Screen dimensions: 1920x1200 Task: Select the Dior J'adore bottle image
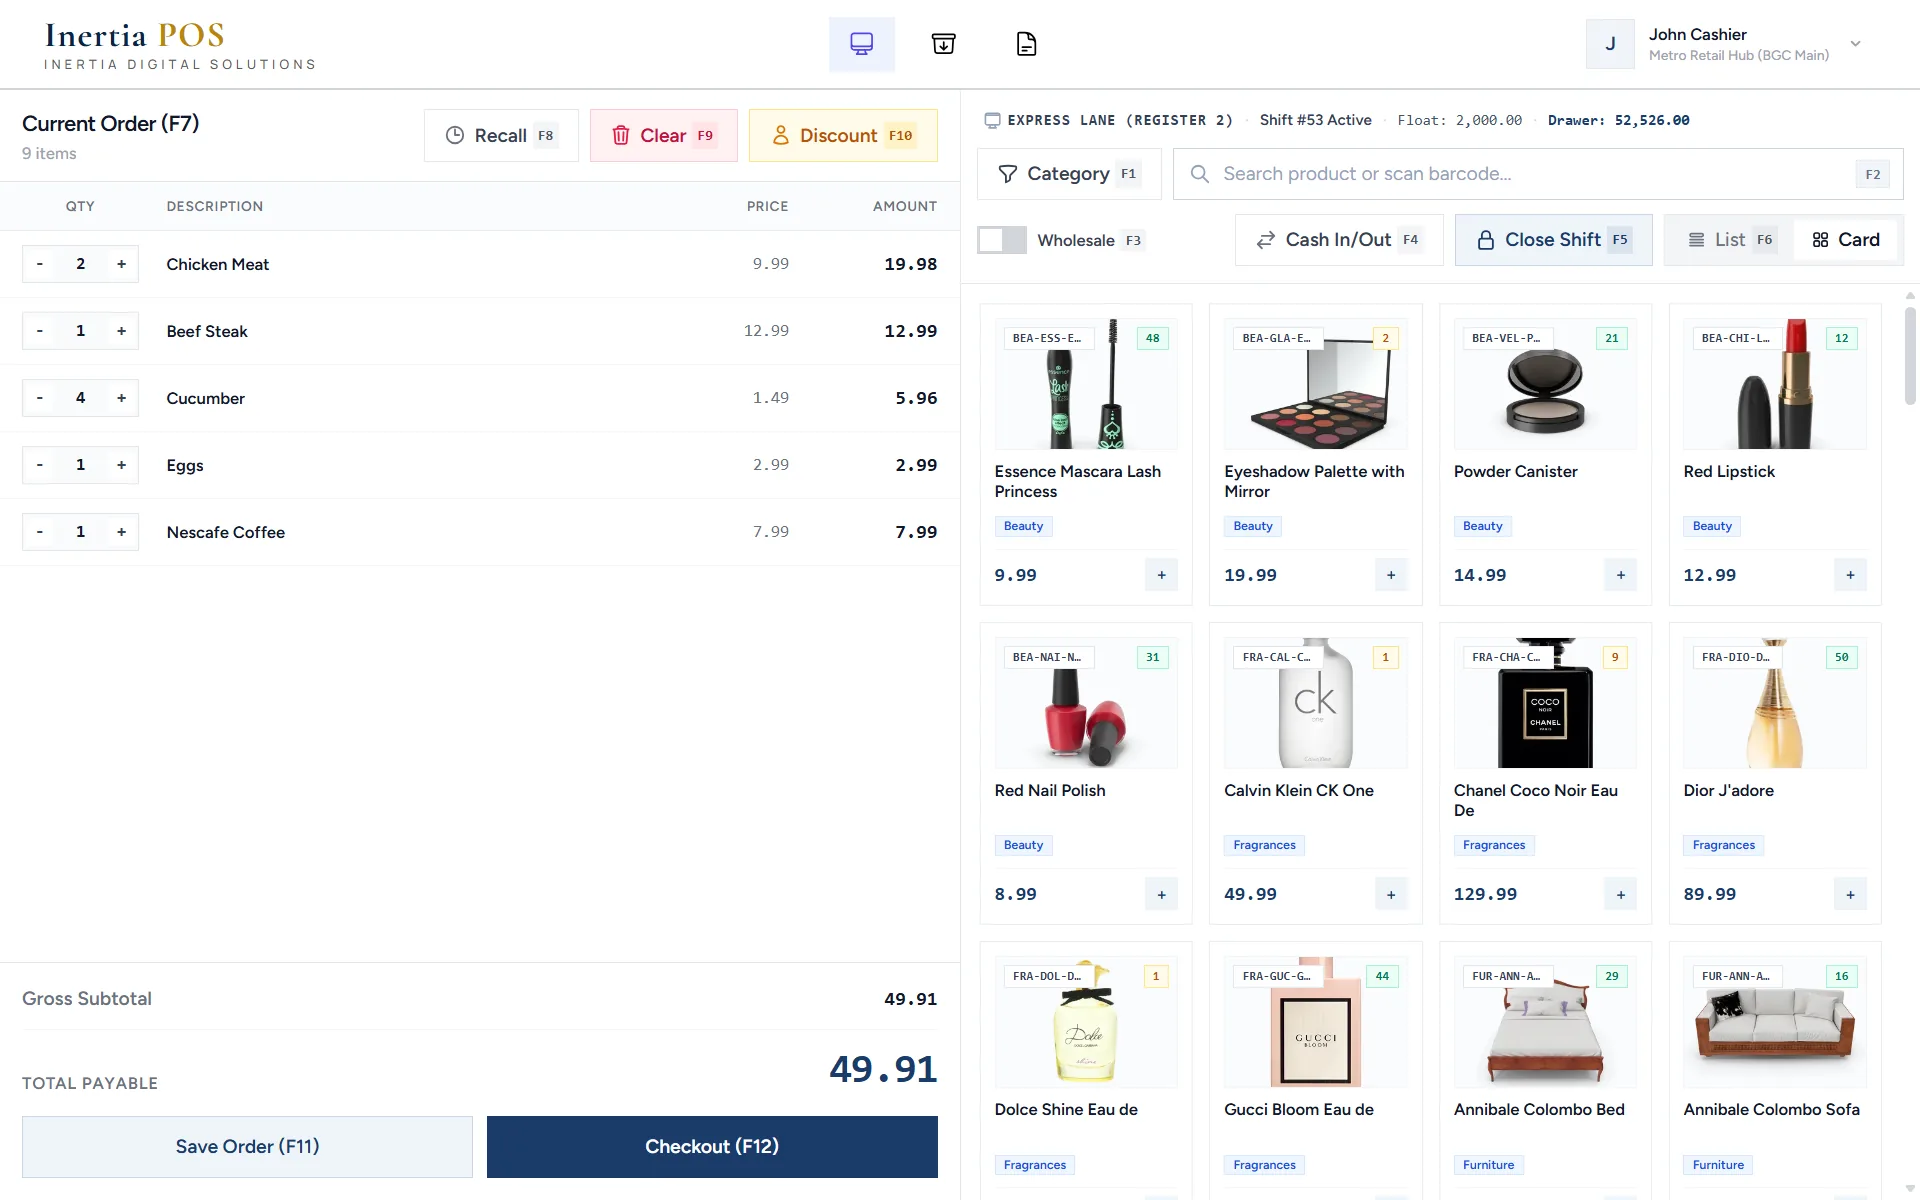pos(1775,703)
